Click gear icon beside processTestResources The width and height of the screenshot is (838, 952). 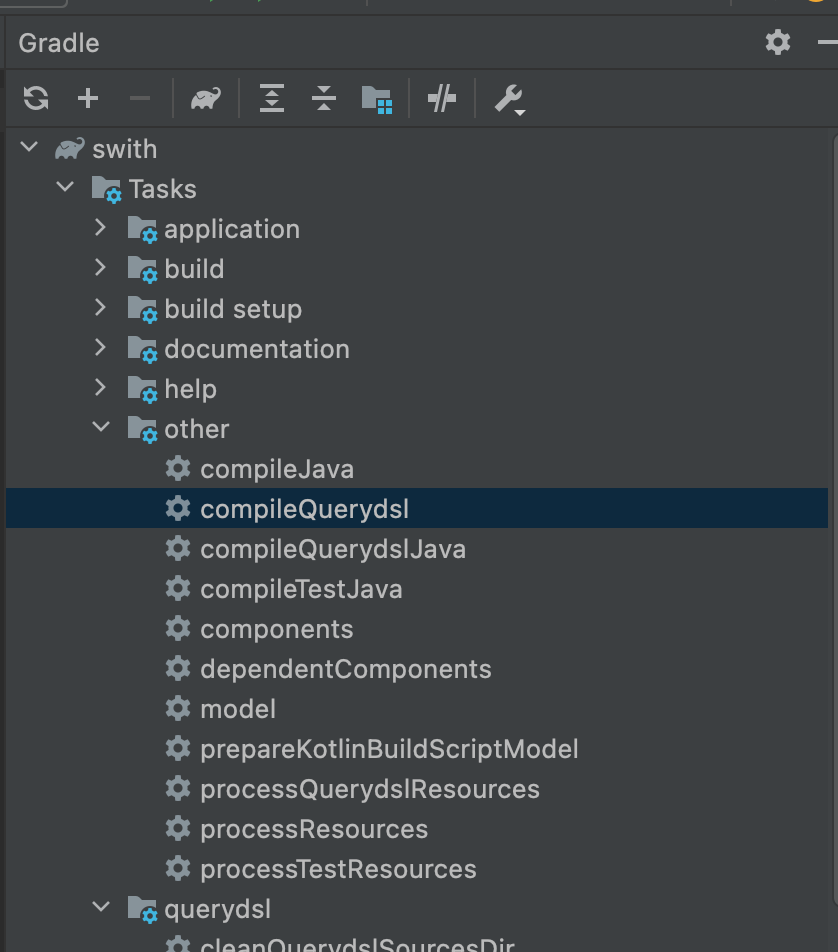178,869
